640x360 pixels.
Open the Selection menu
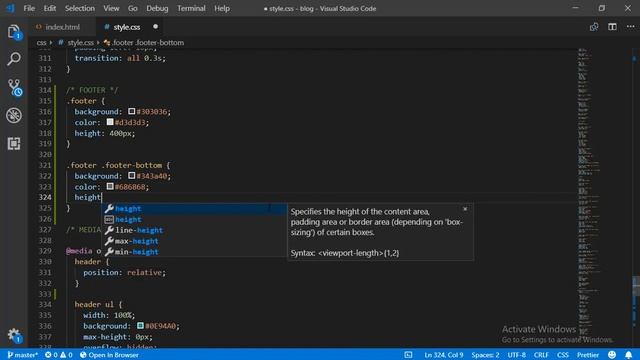[80, 8]
